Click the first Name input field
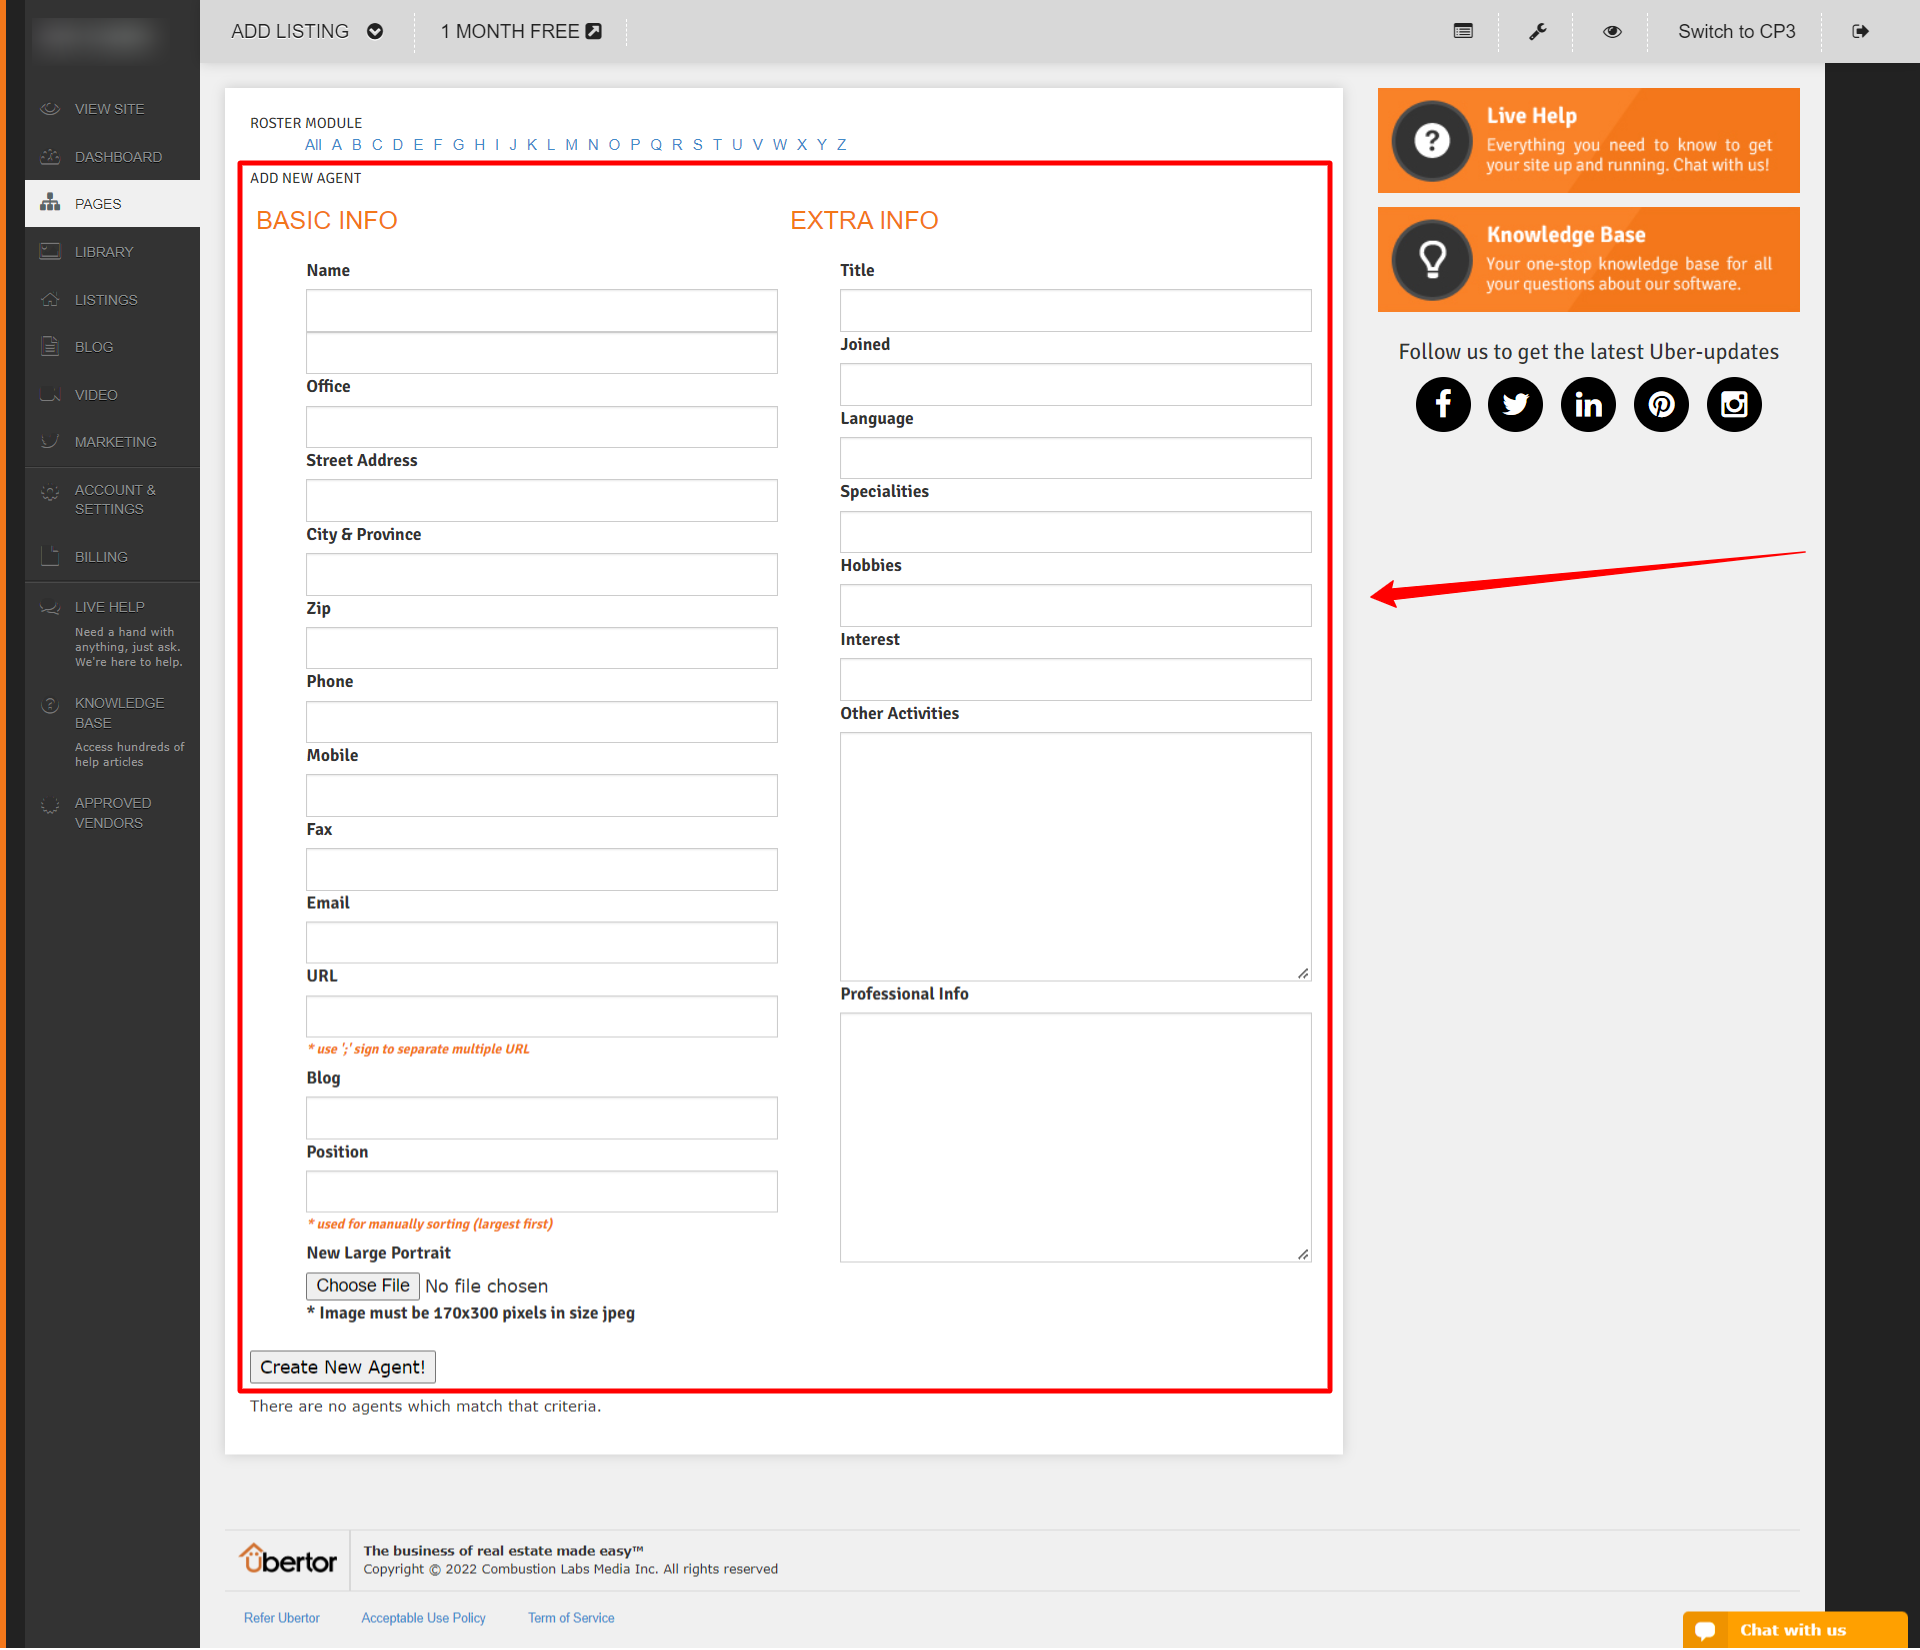This screenshot has height=1650, width=1920. pyautogui.click(x=542, y=311)
